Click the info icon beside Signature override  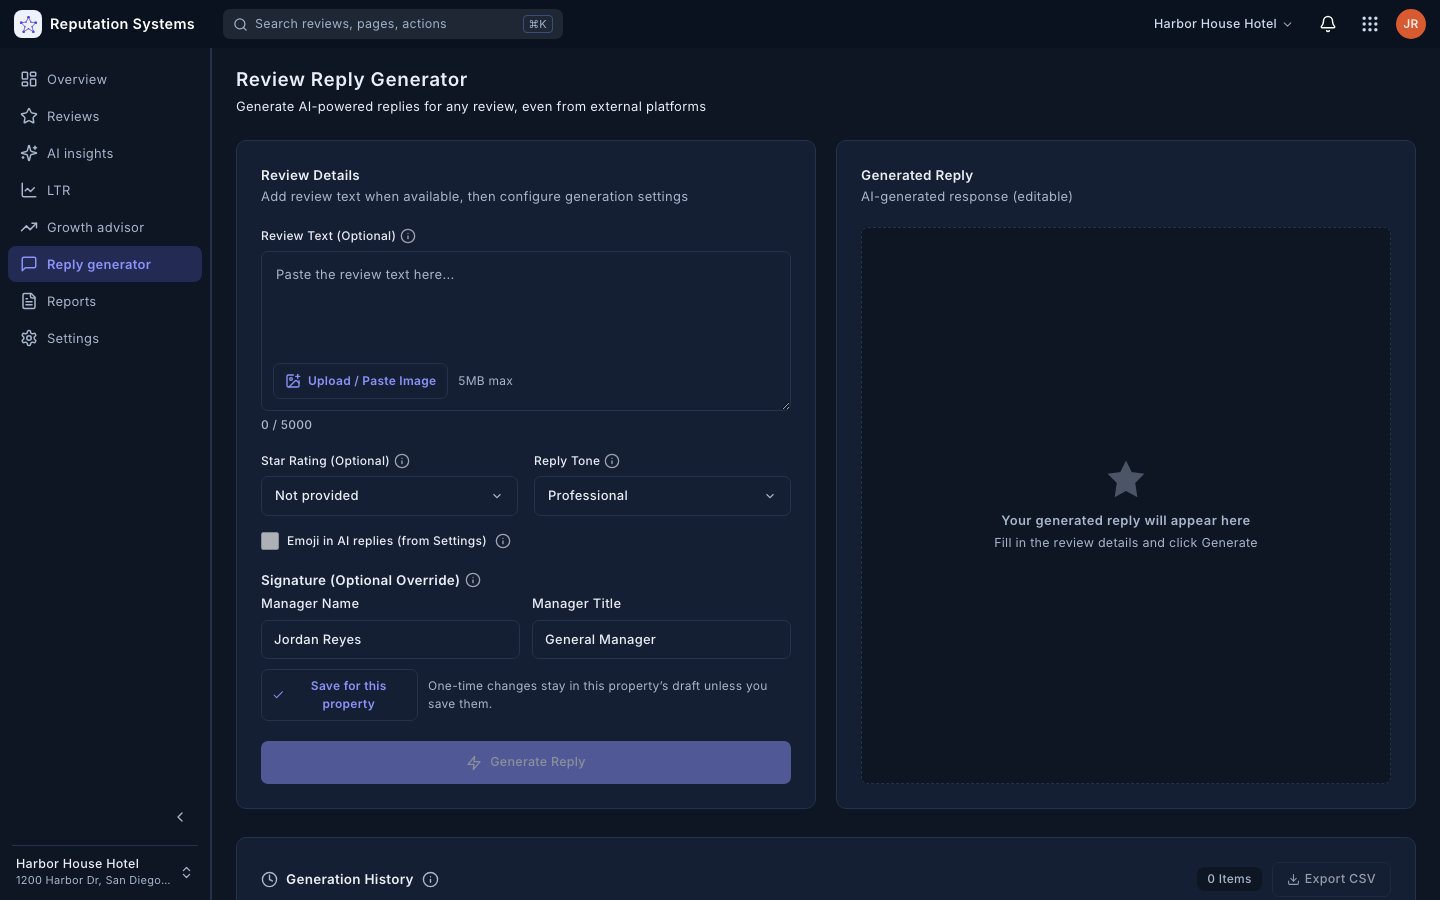[473, 580]
